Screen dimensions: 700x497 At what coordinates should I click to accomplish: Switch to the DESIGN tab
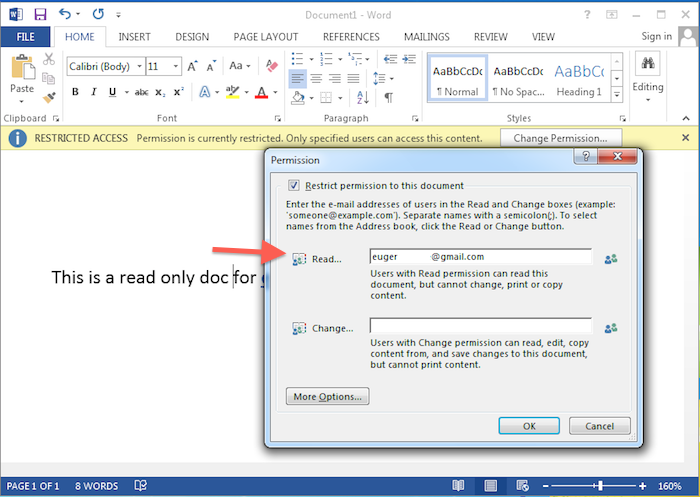coord(192,37)
